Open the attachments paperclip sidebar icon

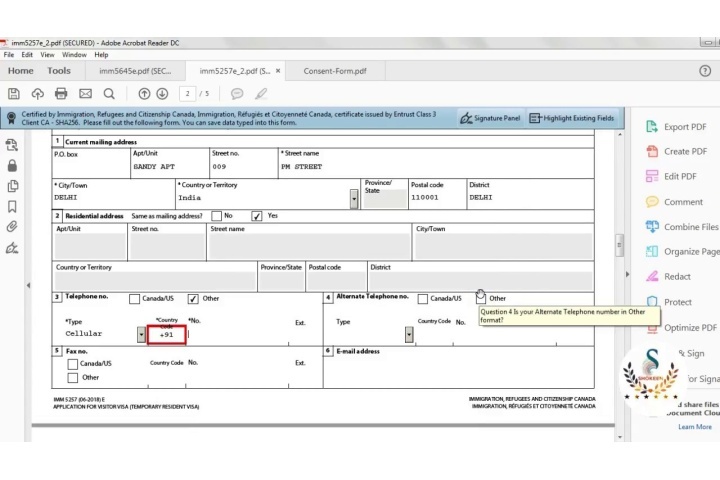click(x=12, y=226)
